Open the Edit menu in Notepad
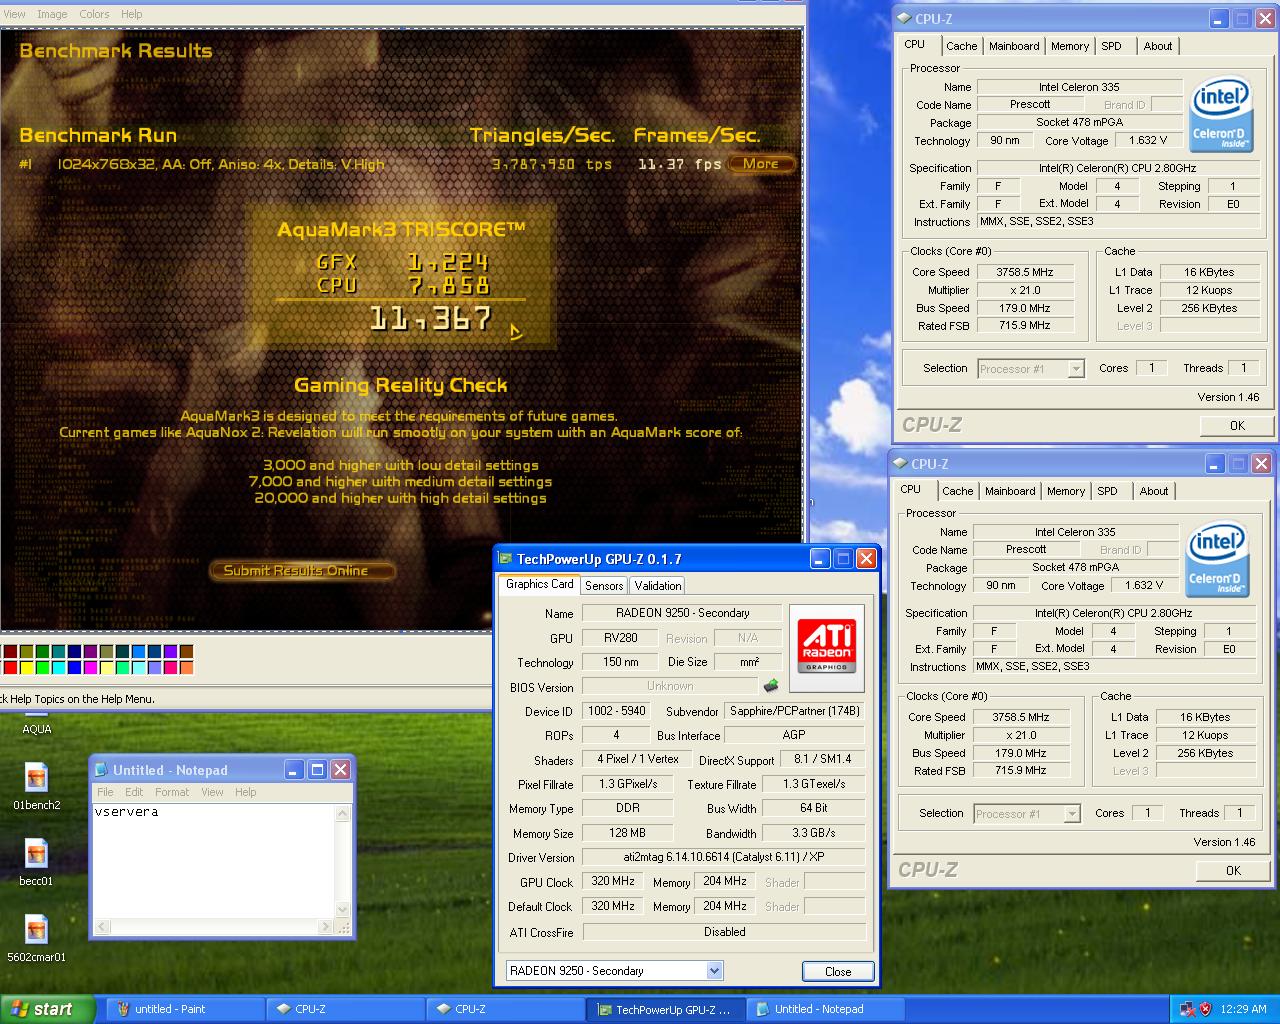 pyautogui.click(x=134, y=792)
